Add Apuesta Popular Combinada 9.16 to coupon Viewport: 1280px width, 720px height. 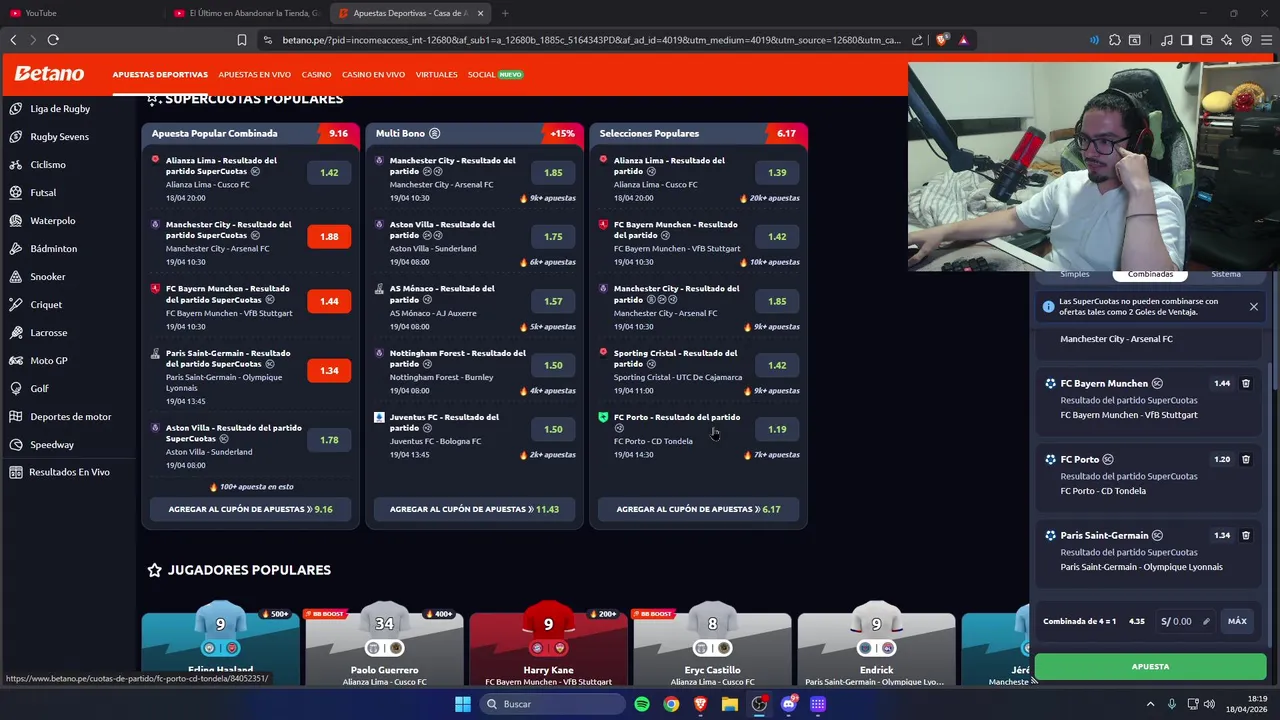tap(250, 509)
